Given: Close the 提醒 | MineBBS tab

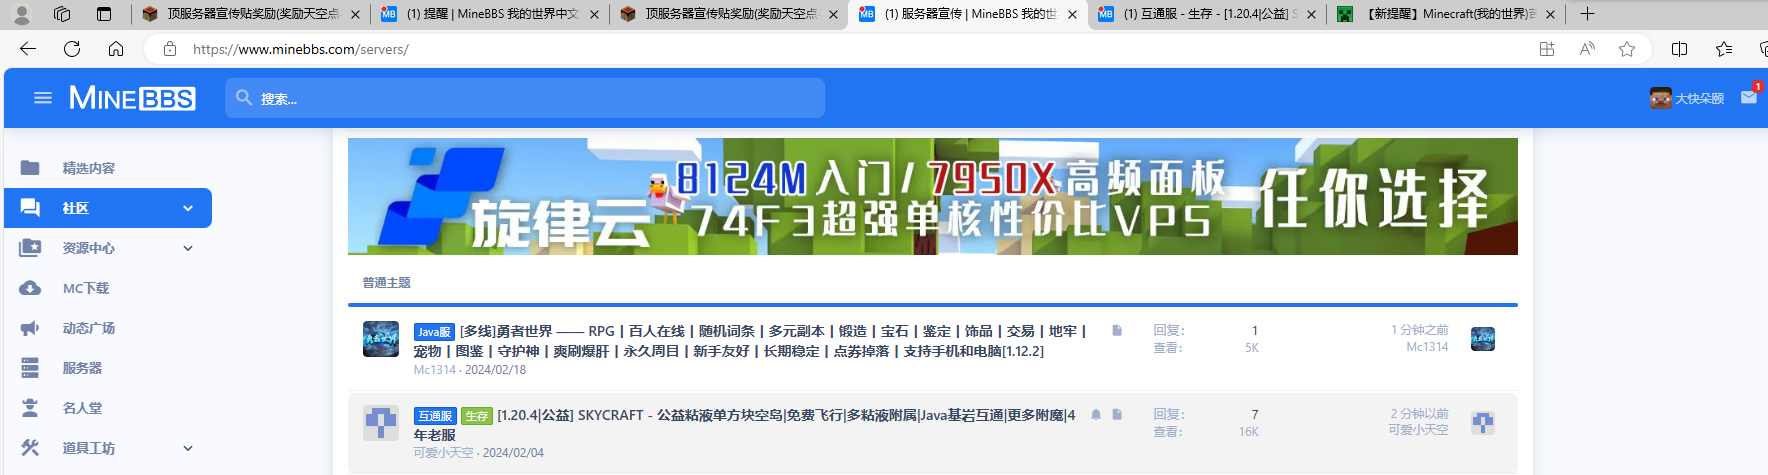Looking at the screenshot, I should [594, 14].
